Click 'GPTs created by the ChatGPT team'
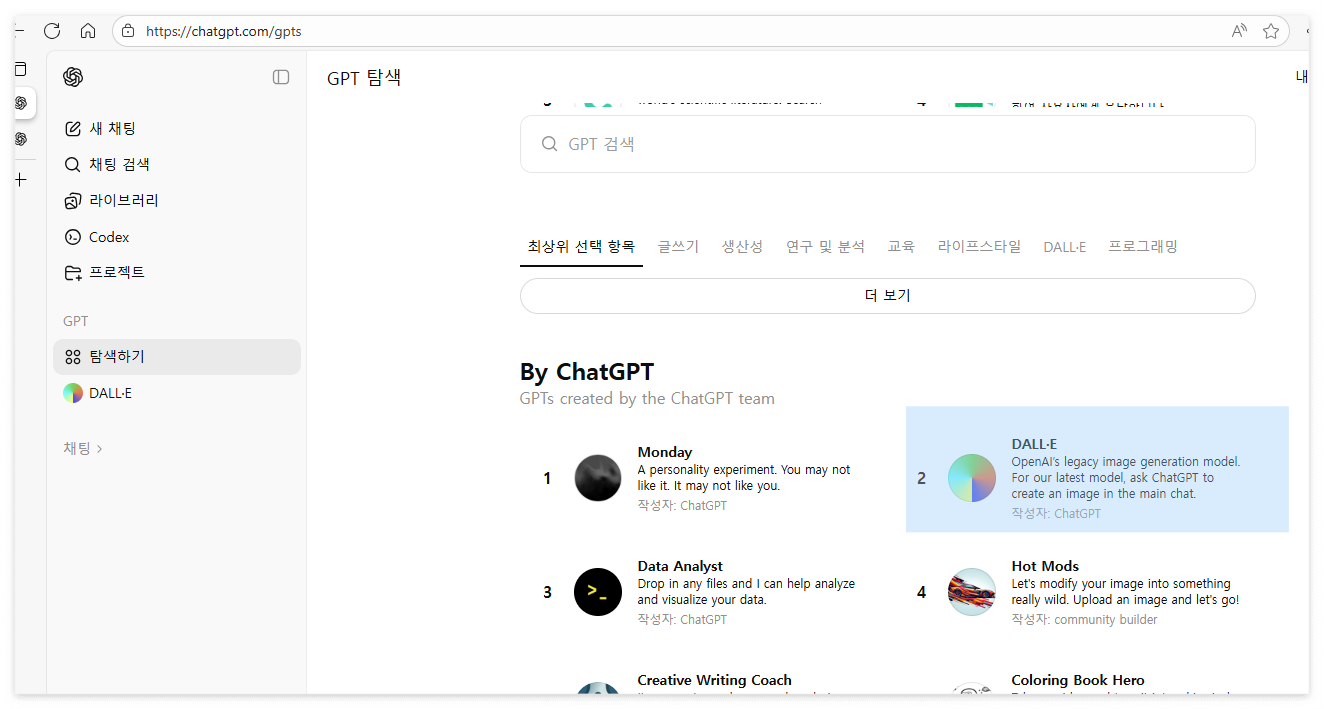The width and height of the screenshot is (1324, 709). [x=647, y=398]
